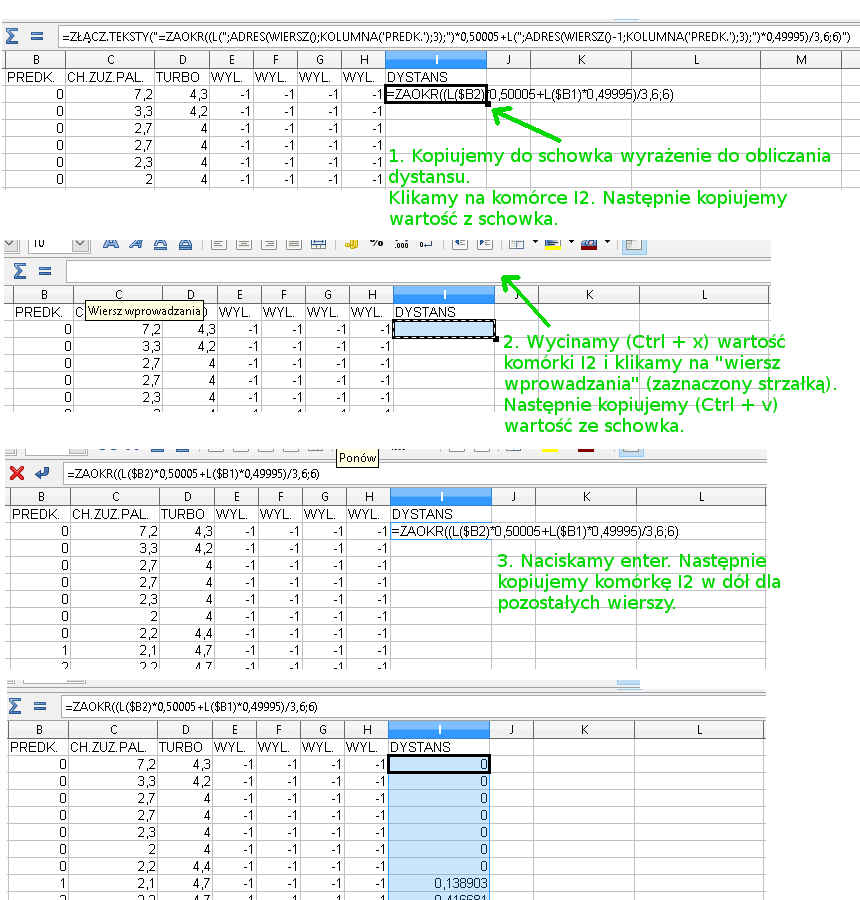Image resolution: width=860 pixels, height=900 pixels.
Task: Click the PREDK. header cell, top screenshot
Action: pyautogui.click(x=36, y=77)
